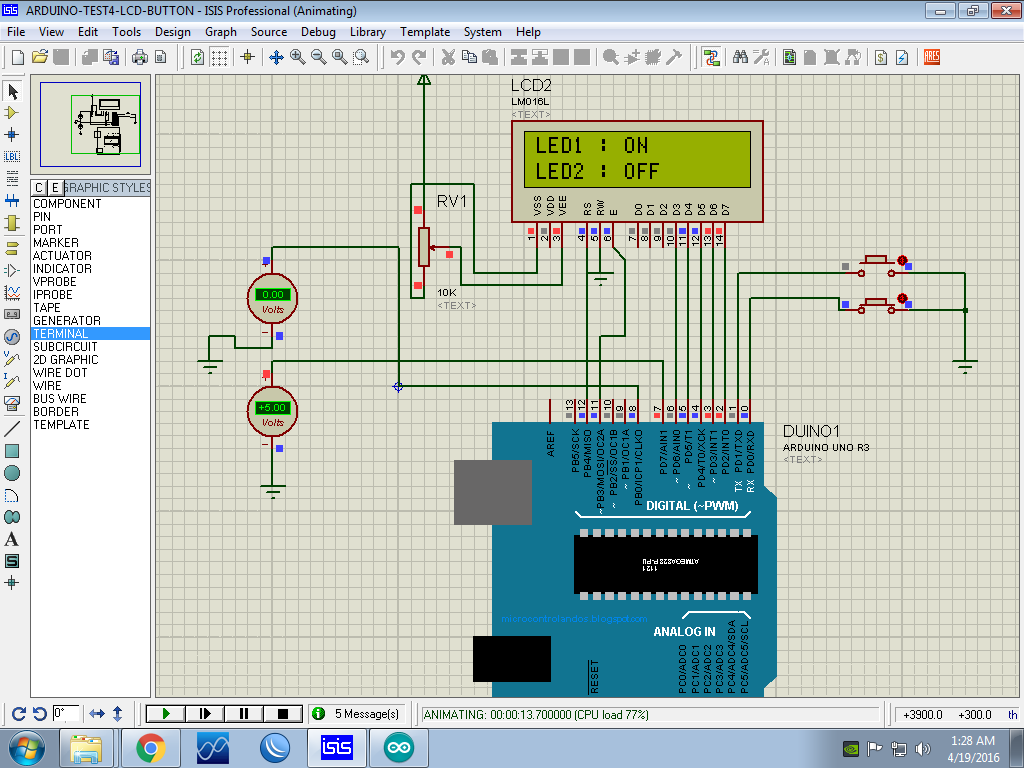
Task: Select the 2D Graphics Line tool
Action: [x=12, y=428]
